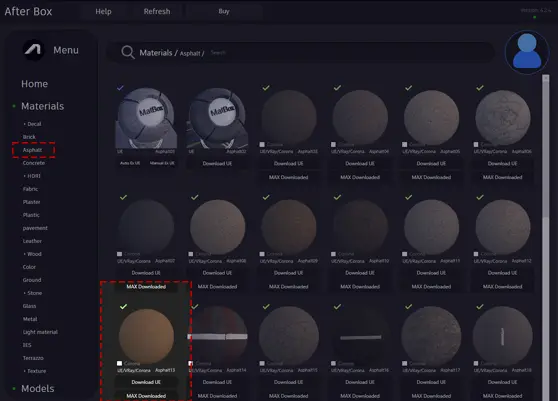This screenshot has width=558, height=401.
Task: Click the magnifying glass search icon
Action: point(127,52)
